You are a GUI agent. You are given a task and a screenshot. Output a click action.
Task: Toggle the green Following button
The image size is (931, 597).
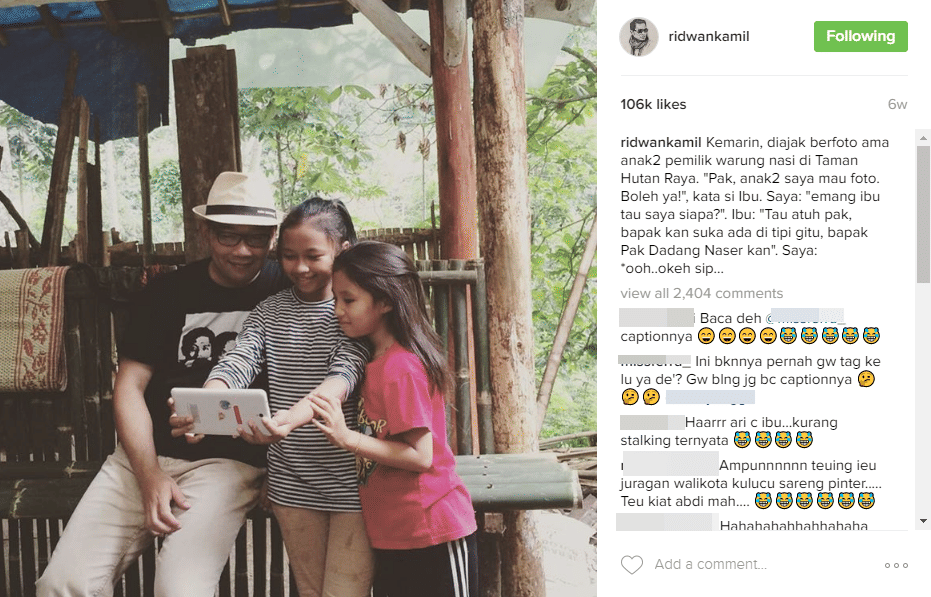(860, 36)
